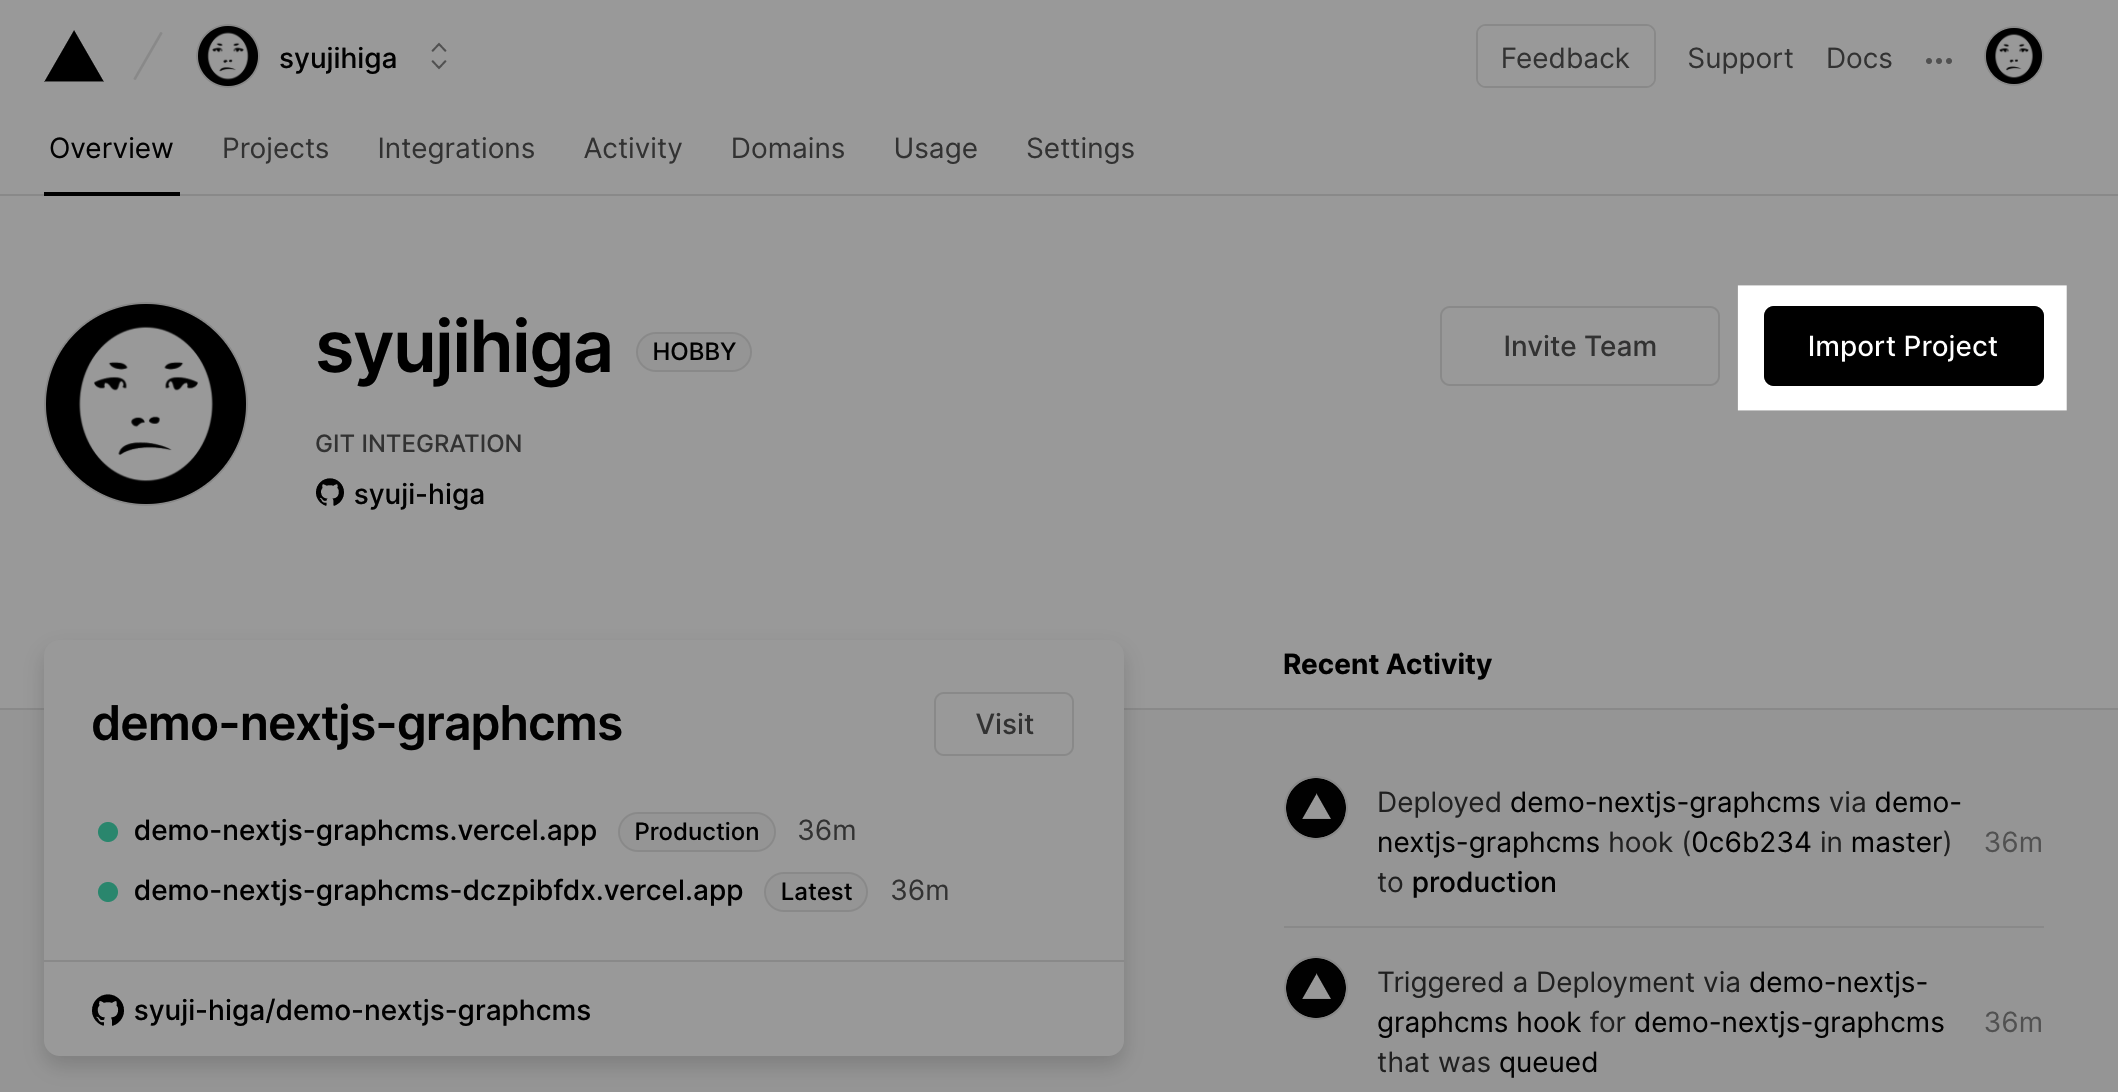
Task: Switch to the Projects tab
Action: coord(275,148)
